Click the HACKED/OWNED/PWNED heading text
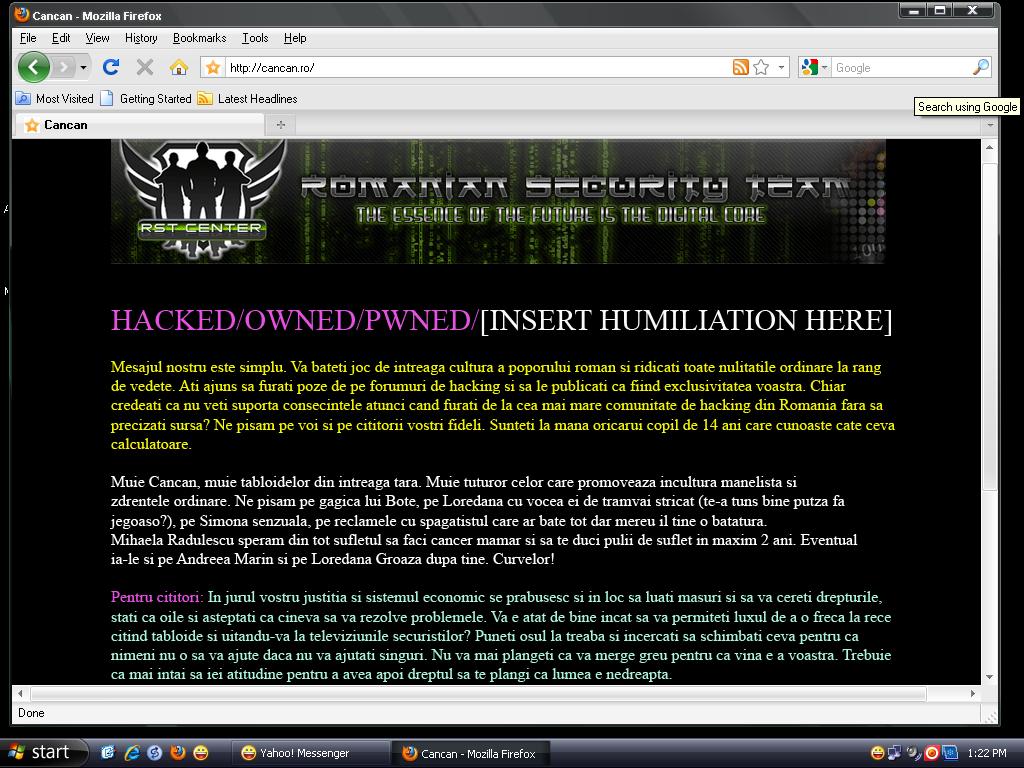This screenshot has height=768, width=1024. pos(295,320)
